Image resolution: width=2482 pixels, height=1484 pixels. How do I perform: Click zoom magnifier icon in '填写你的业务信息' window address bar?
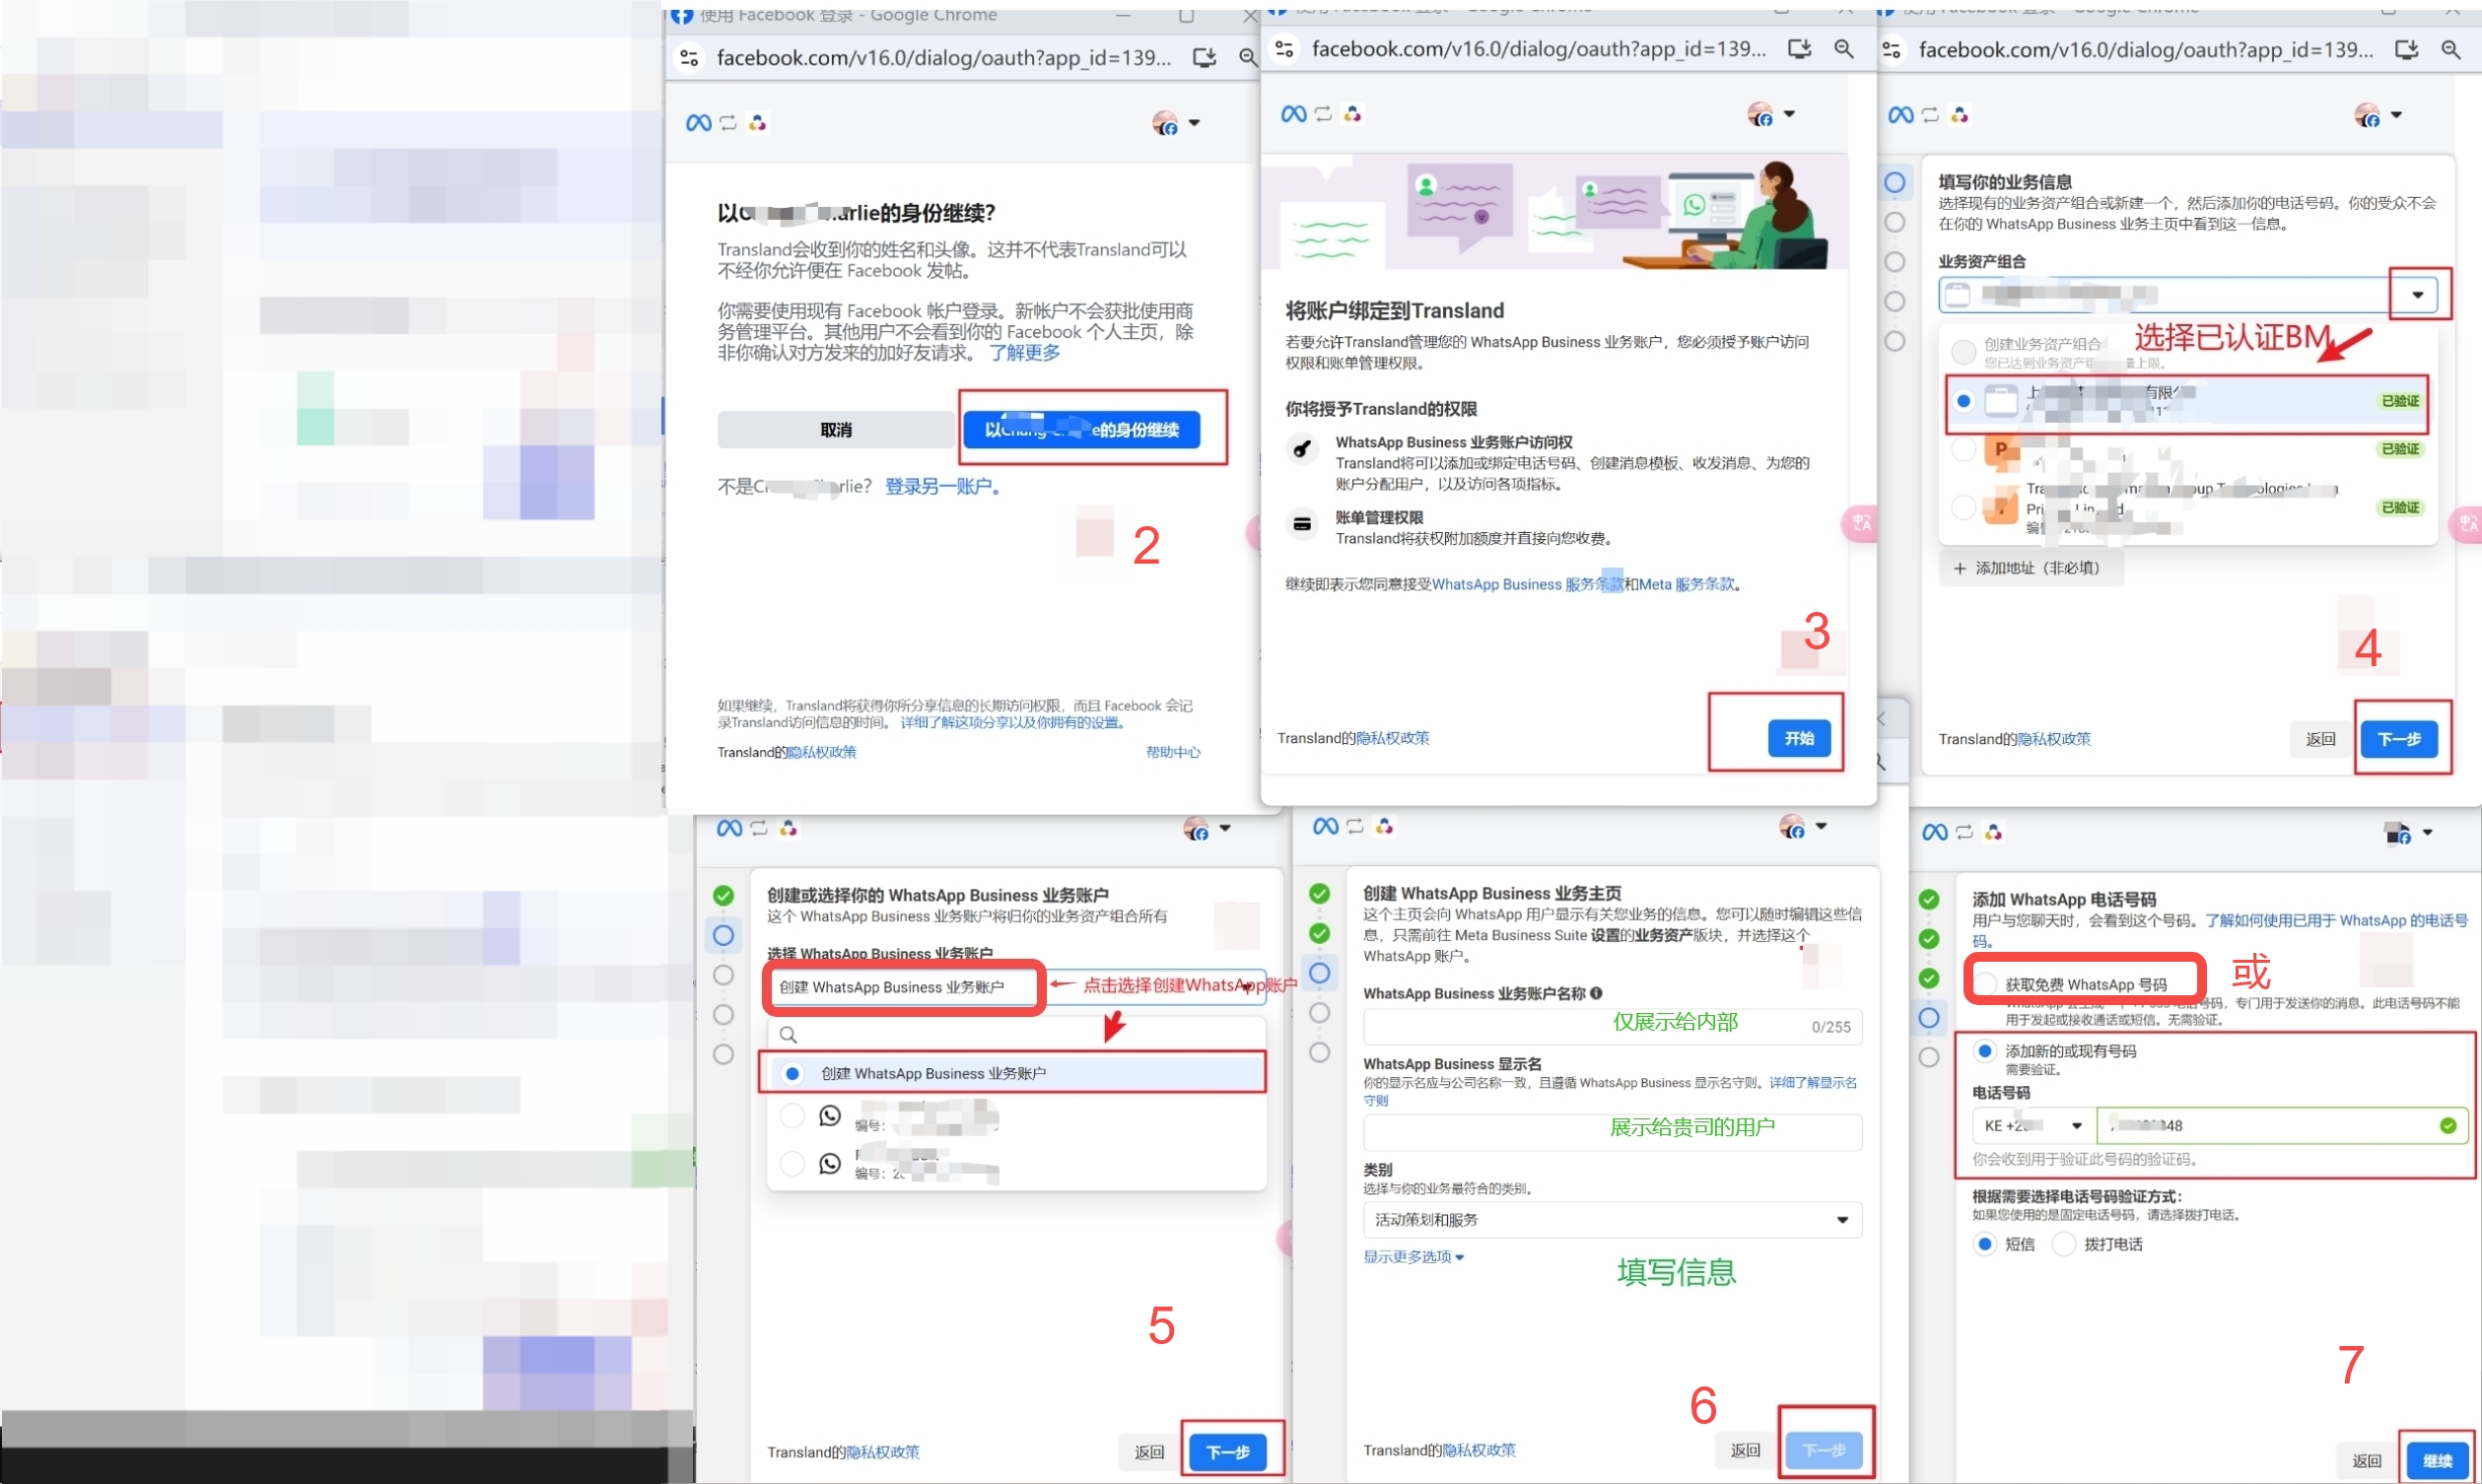tap(2451, 50)
